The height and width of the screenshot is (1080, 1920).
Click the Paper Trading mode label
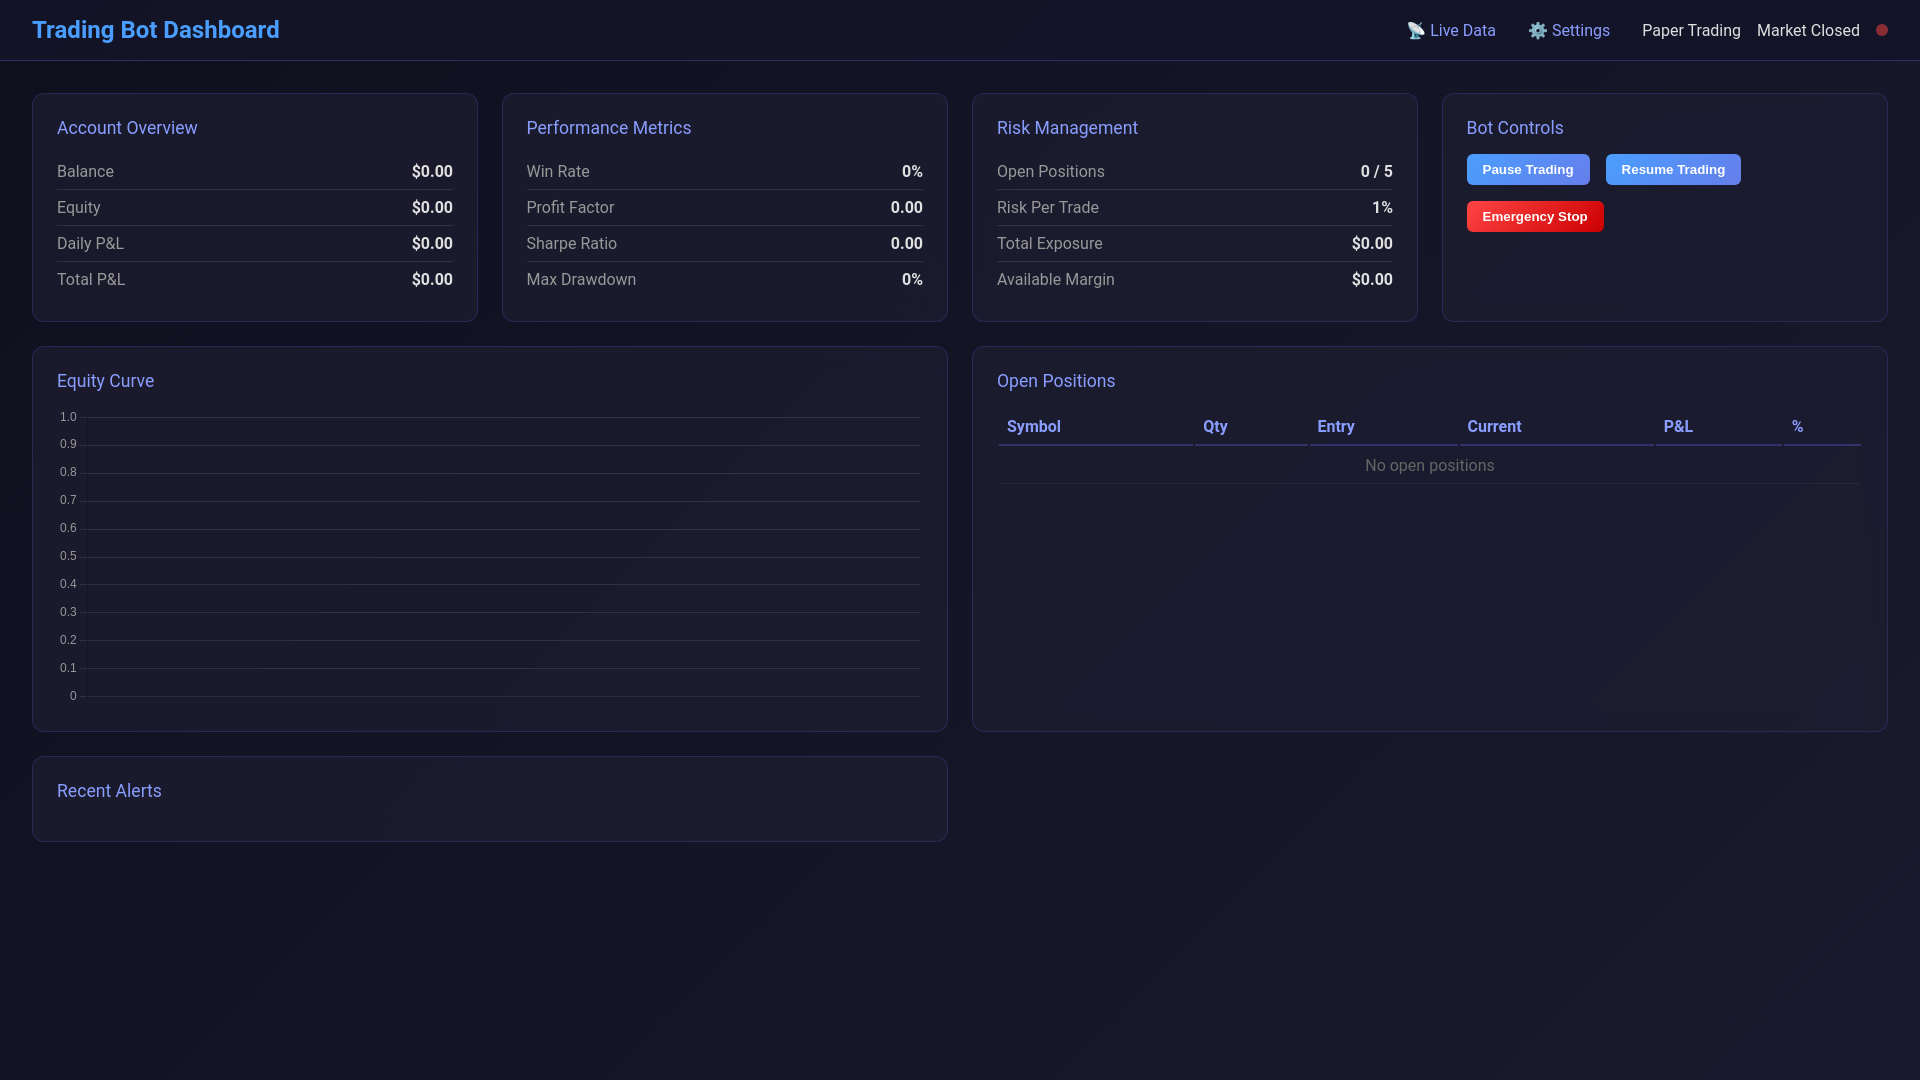click(1690, 31)
